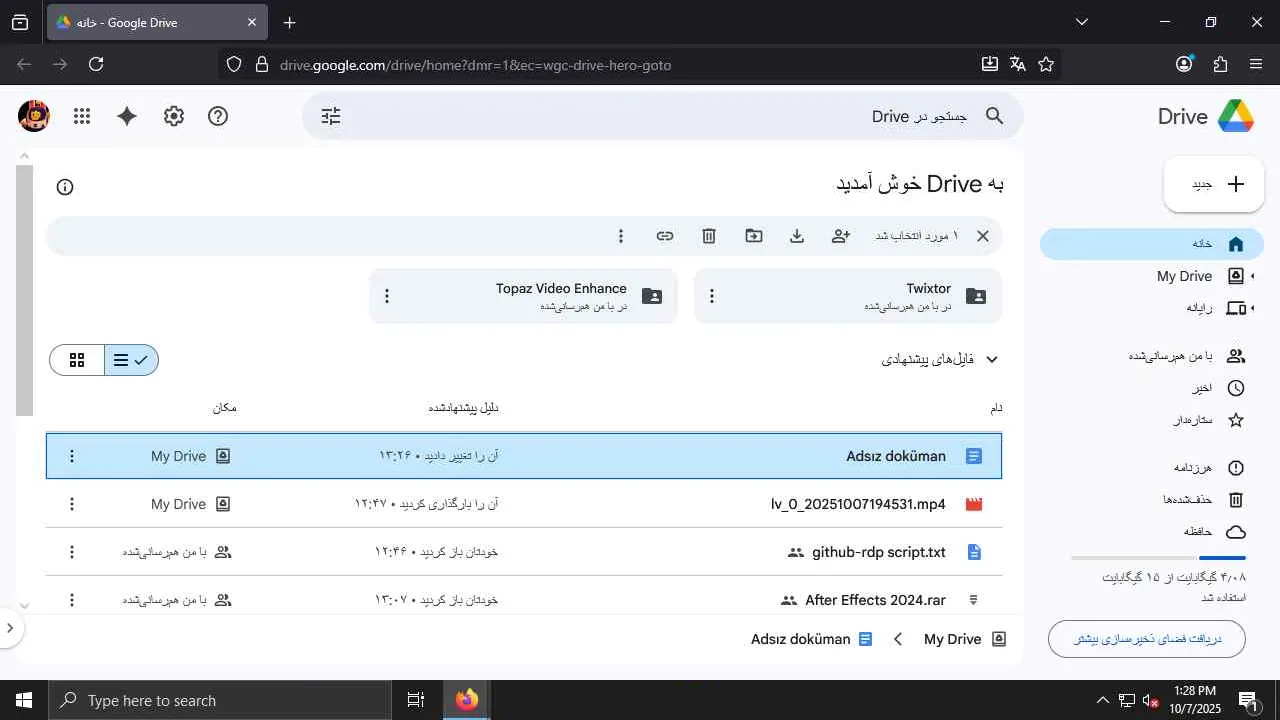1280x720 pixels.
Task: Open the Firefox application menu
Action: pyautogui.click(x=1256, y=64)
